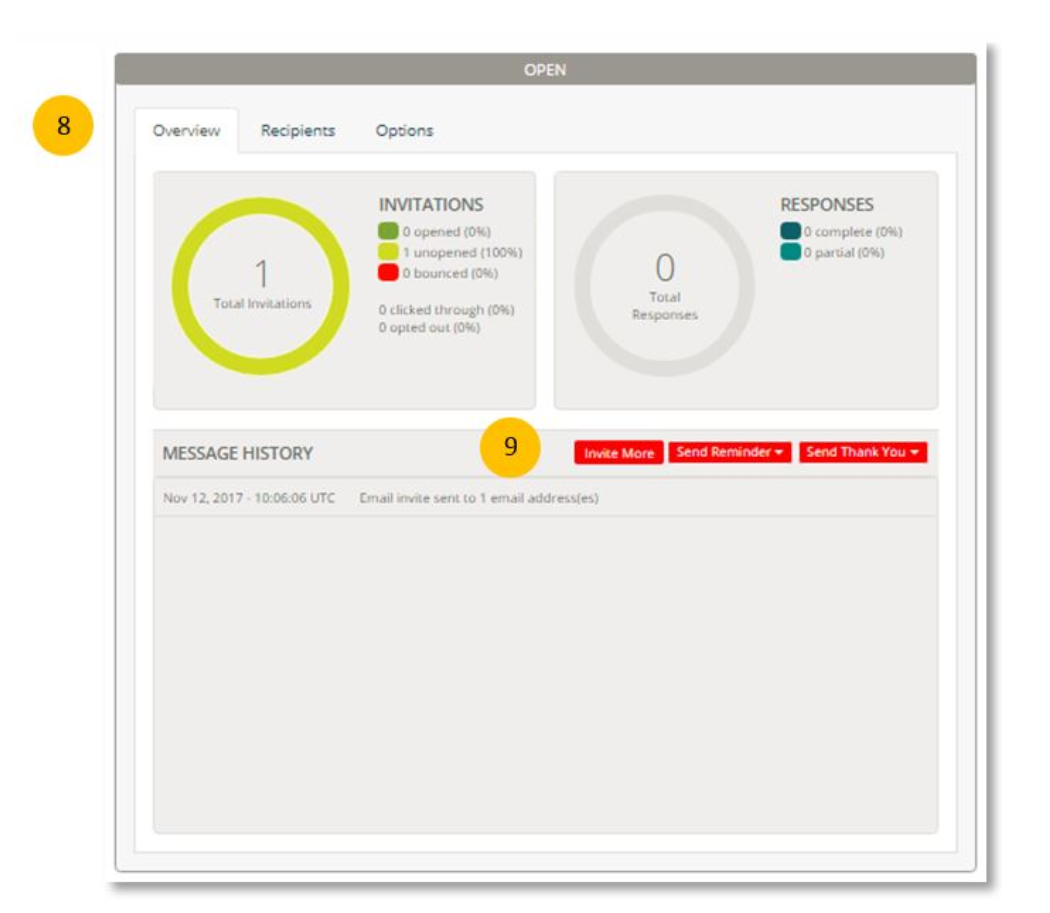Screen dimensions: 1050x913
Task: Click the MESSAGE HISTORY heading
Action: point(238,453)
